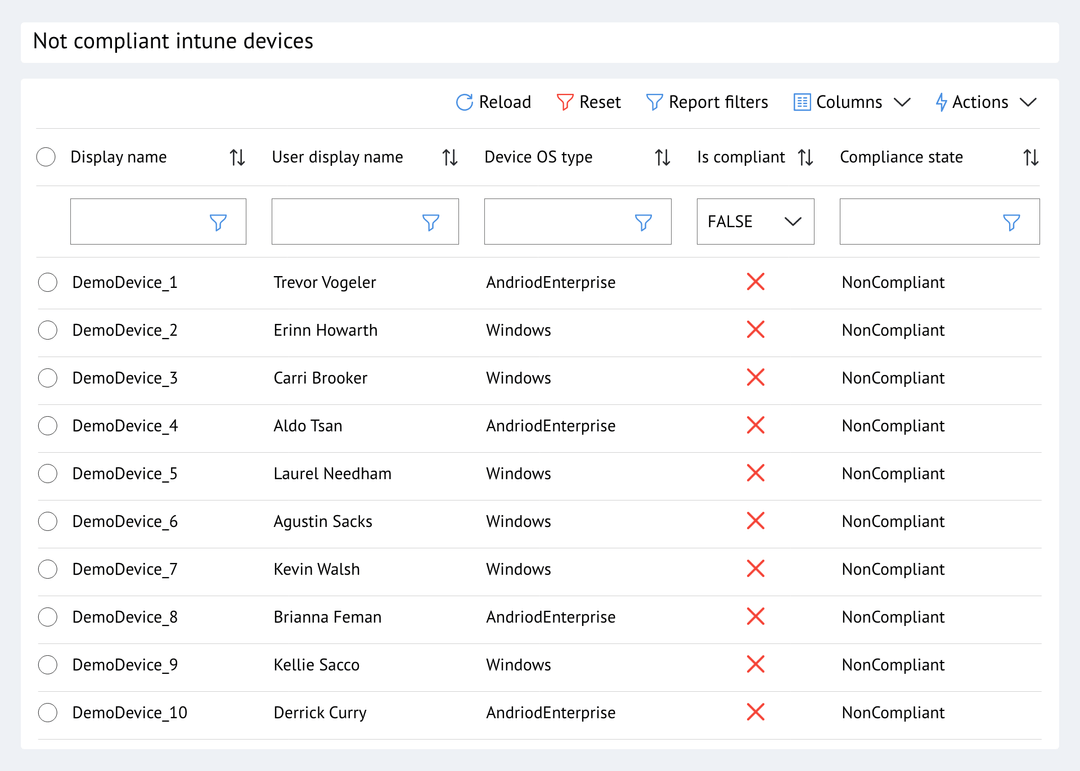1080x771 pixels.
Task: Click the Reset filter icon
Action: pos(566,102)
